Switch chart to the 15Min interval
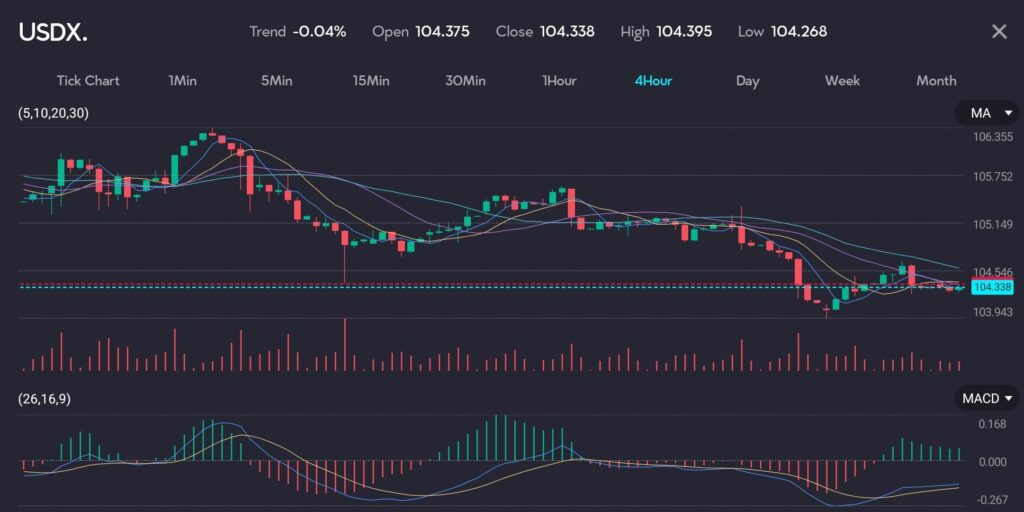The height and width of the screenshot is (512, 1024). (x=371, y=81)
